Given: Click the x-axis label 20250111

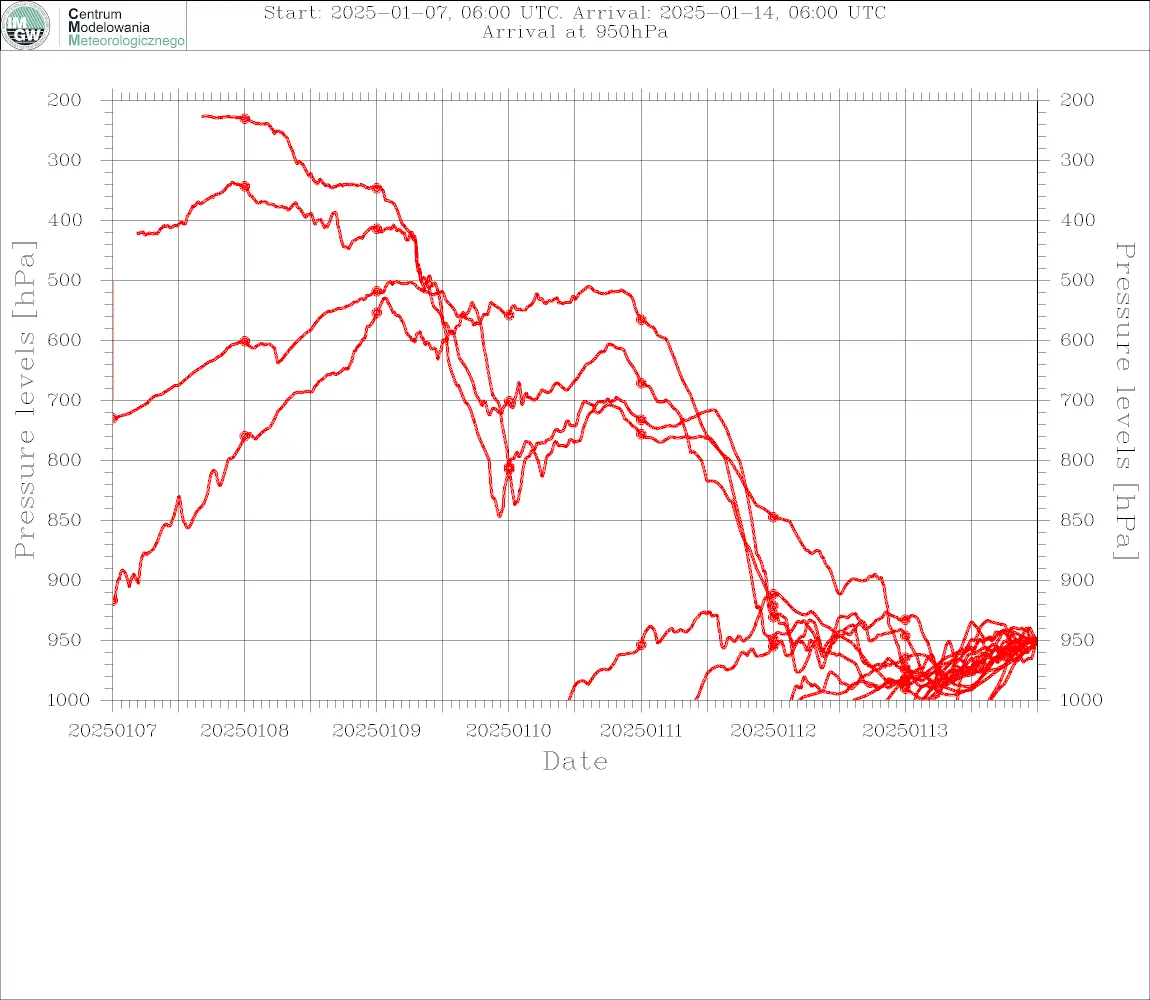Looking at the screenshot, I should pyautogui.click(x=641, y=731).
